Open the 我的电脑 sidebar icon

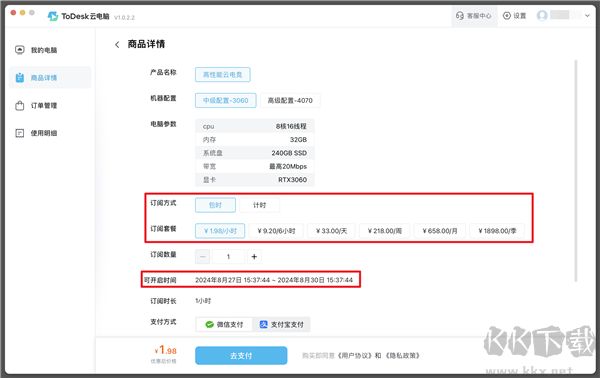[20, 50]
